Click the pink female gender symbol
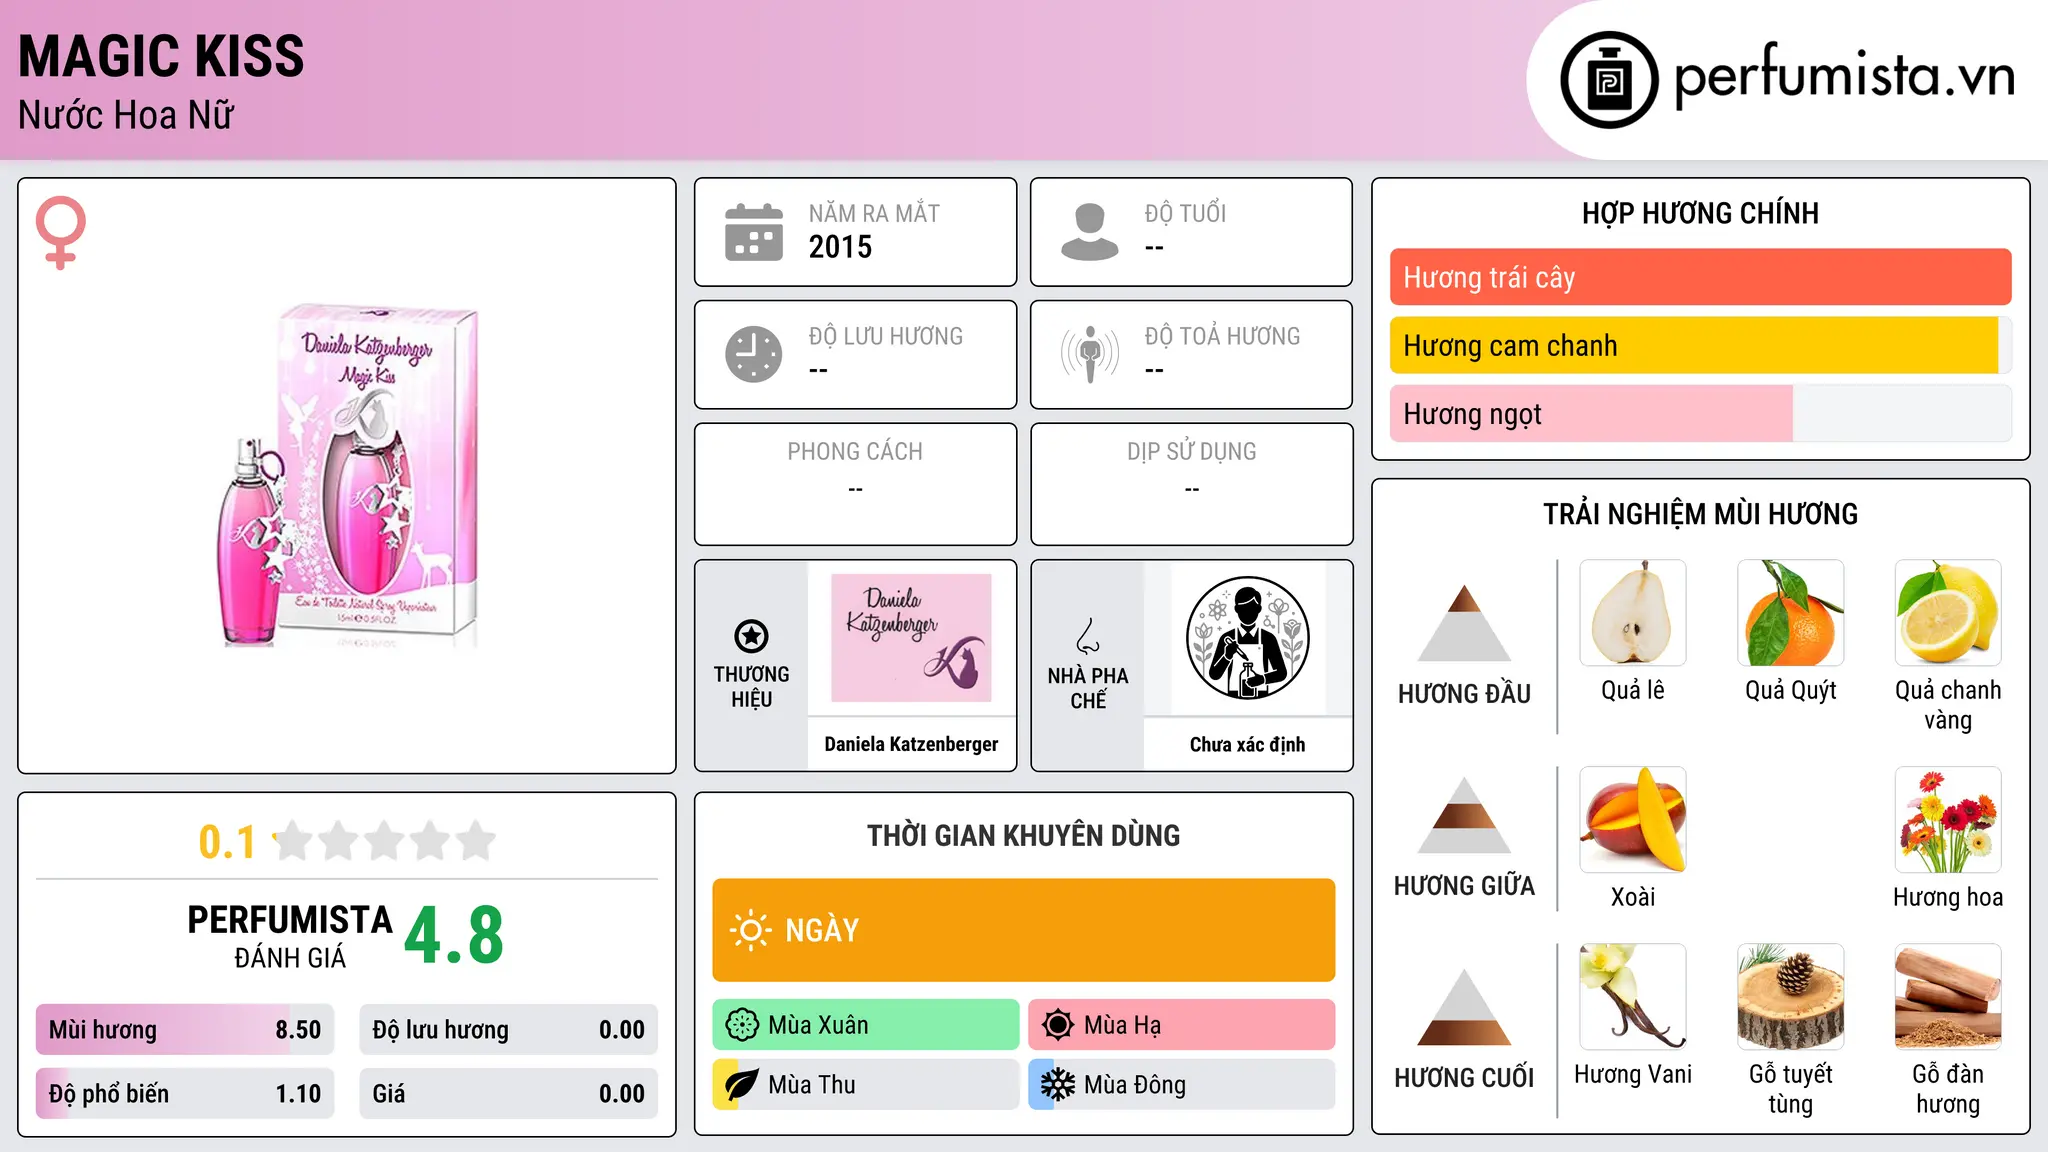The image size is (2048, 1152). [61, 232]
